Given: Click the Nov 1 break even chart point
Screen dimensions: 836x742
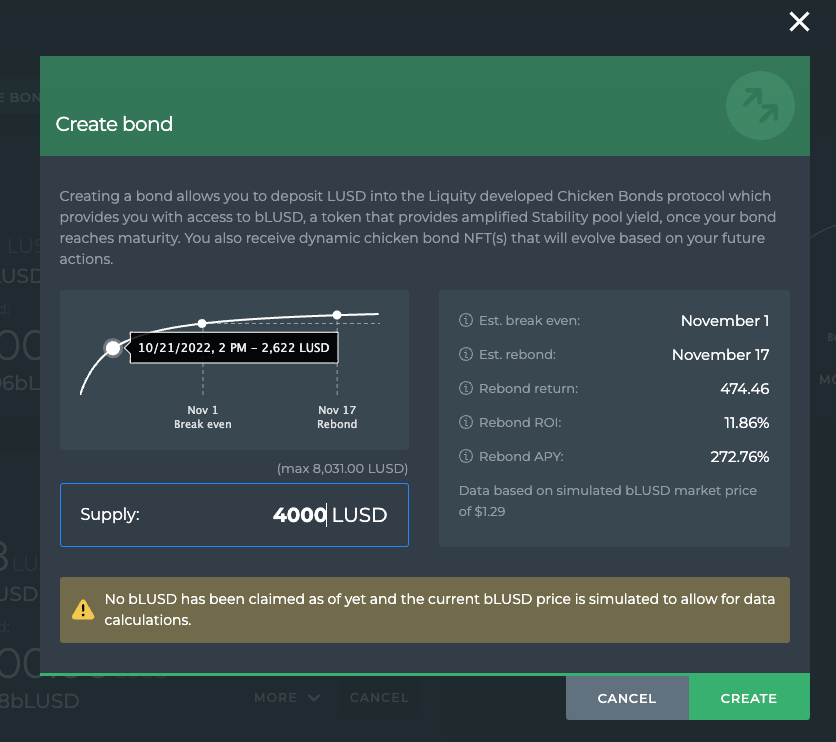Looking at the screenshot, I should 202,324.
